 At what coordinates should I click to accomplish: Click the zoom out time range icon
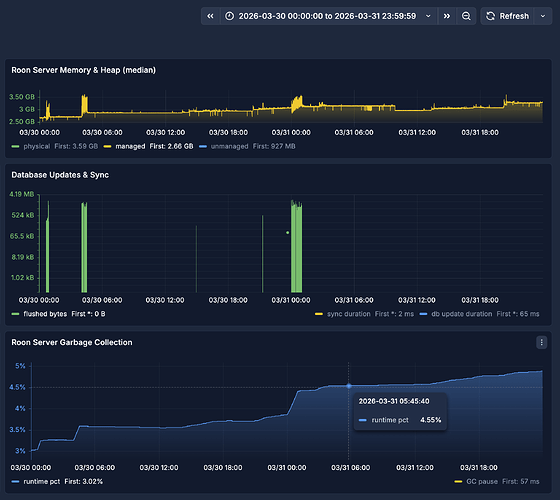tap(466, 16)
